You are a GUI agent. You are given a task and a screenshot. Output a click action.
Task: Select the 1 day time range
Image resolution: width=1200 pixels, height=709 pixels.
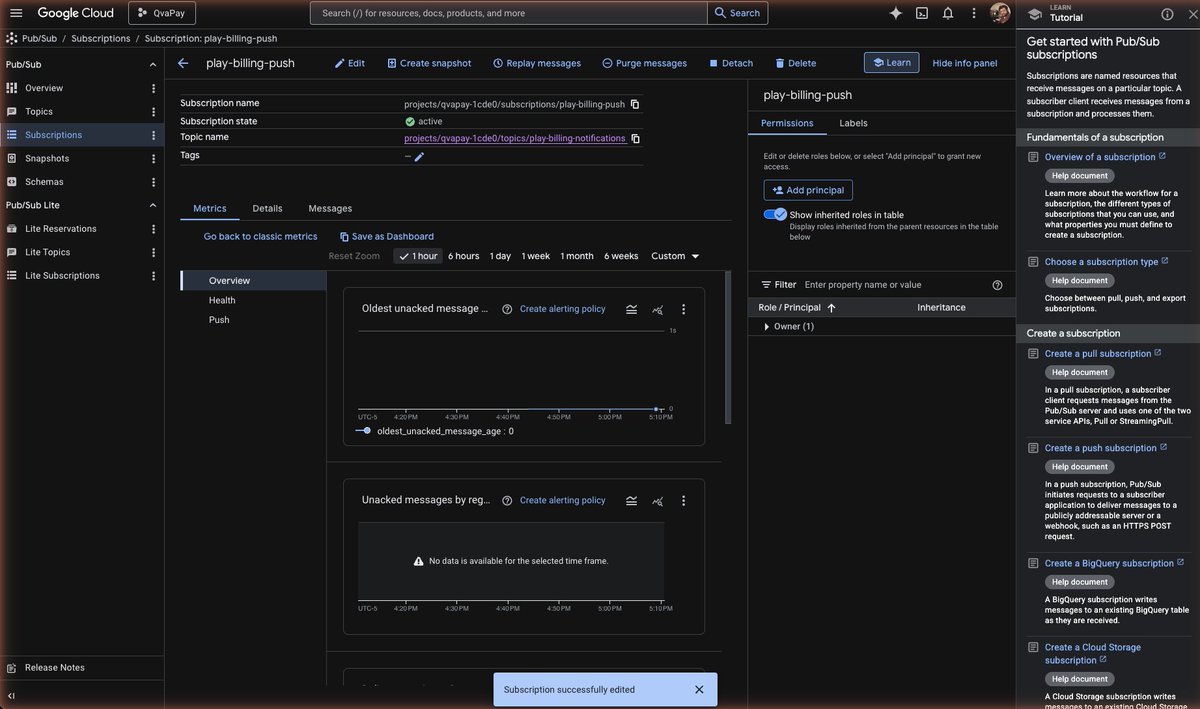(x=500, y=256)
